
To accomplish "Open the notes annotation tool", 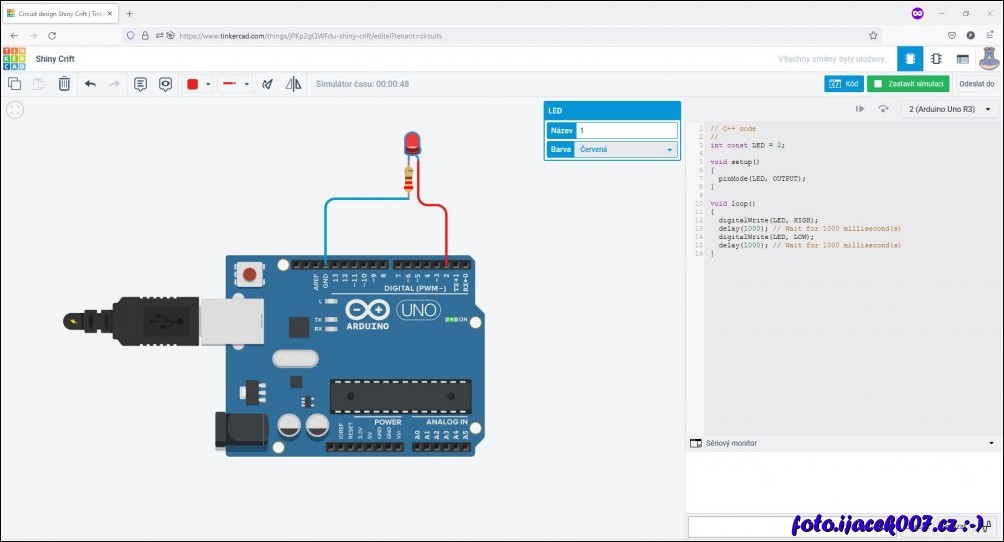I will [x=140, y=84].
